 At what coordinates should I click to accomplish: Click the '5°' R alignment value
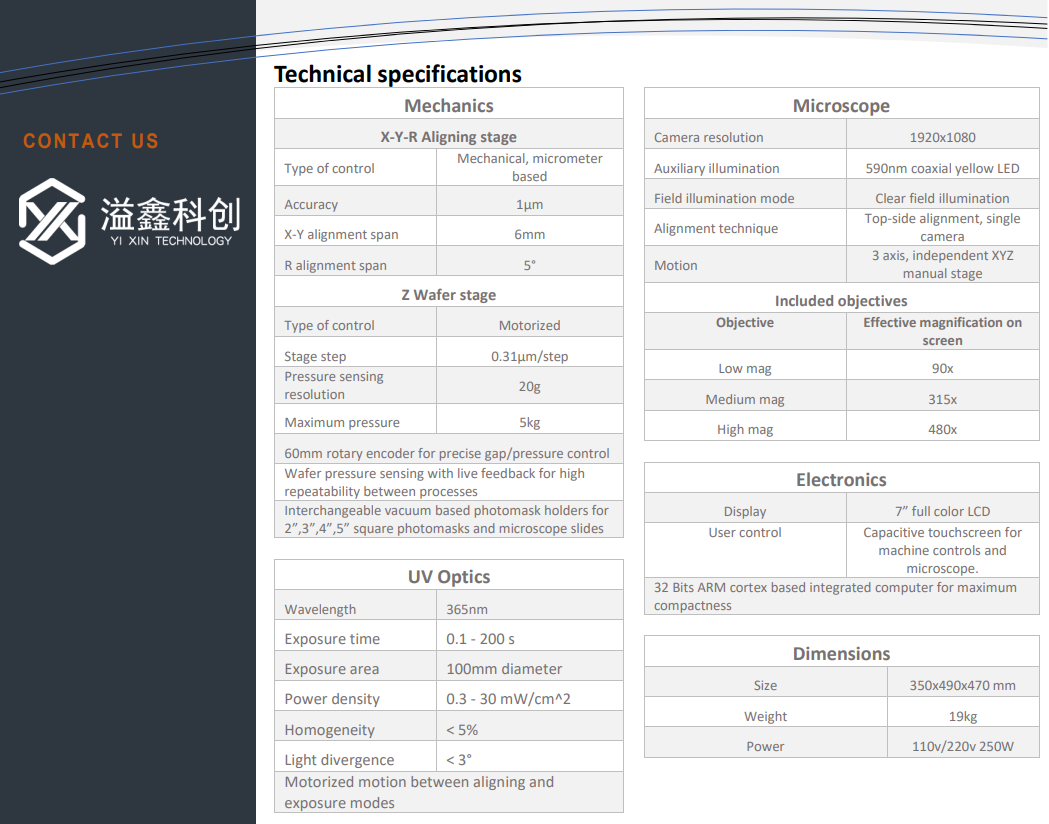[530, 266]
